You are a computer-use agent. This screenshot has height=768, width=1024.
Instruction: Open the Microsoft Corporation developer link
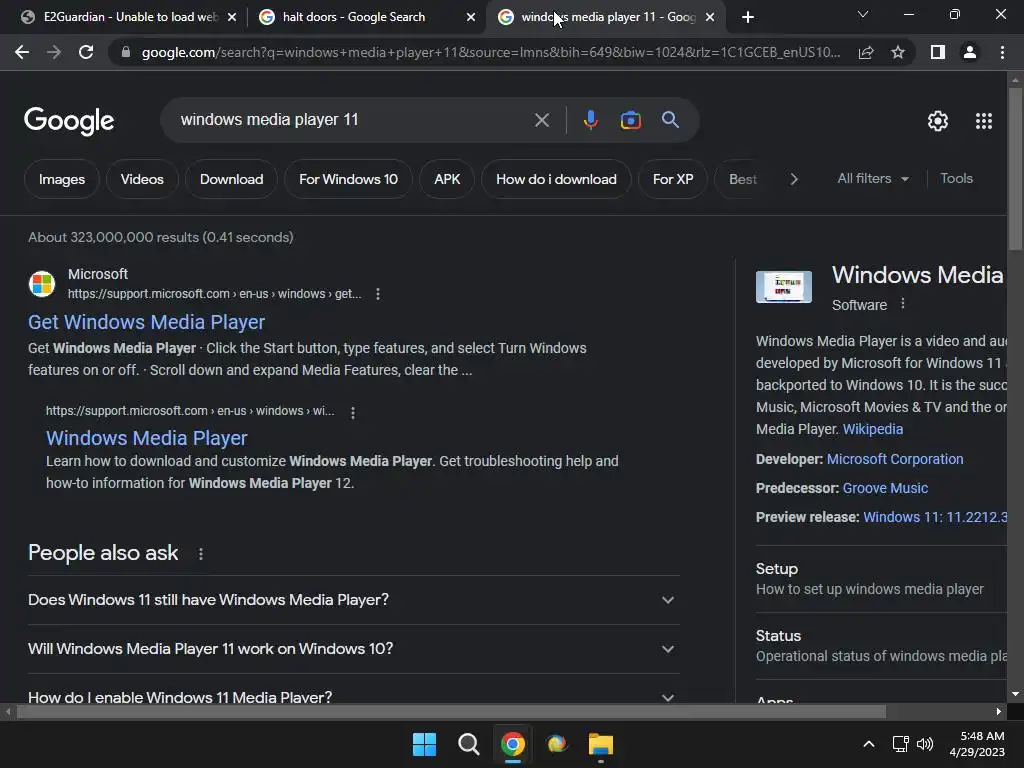point(895,459)
